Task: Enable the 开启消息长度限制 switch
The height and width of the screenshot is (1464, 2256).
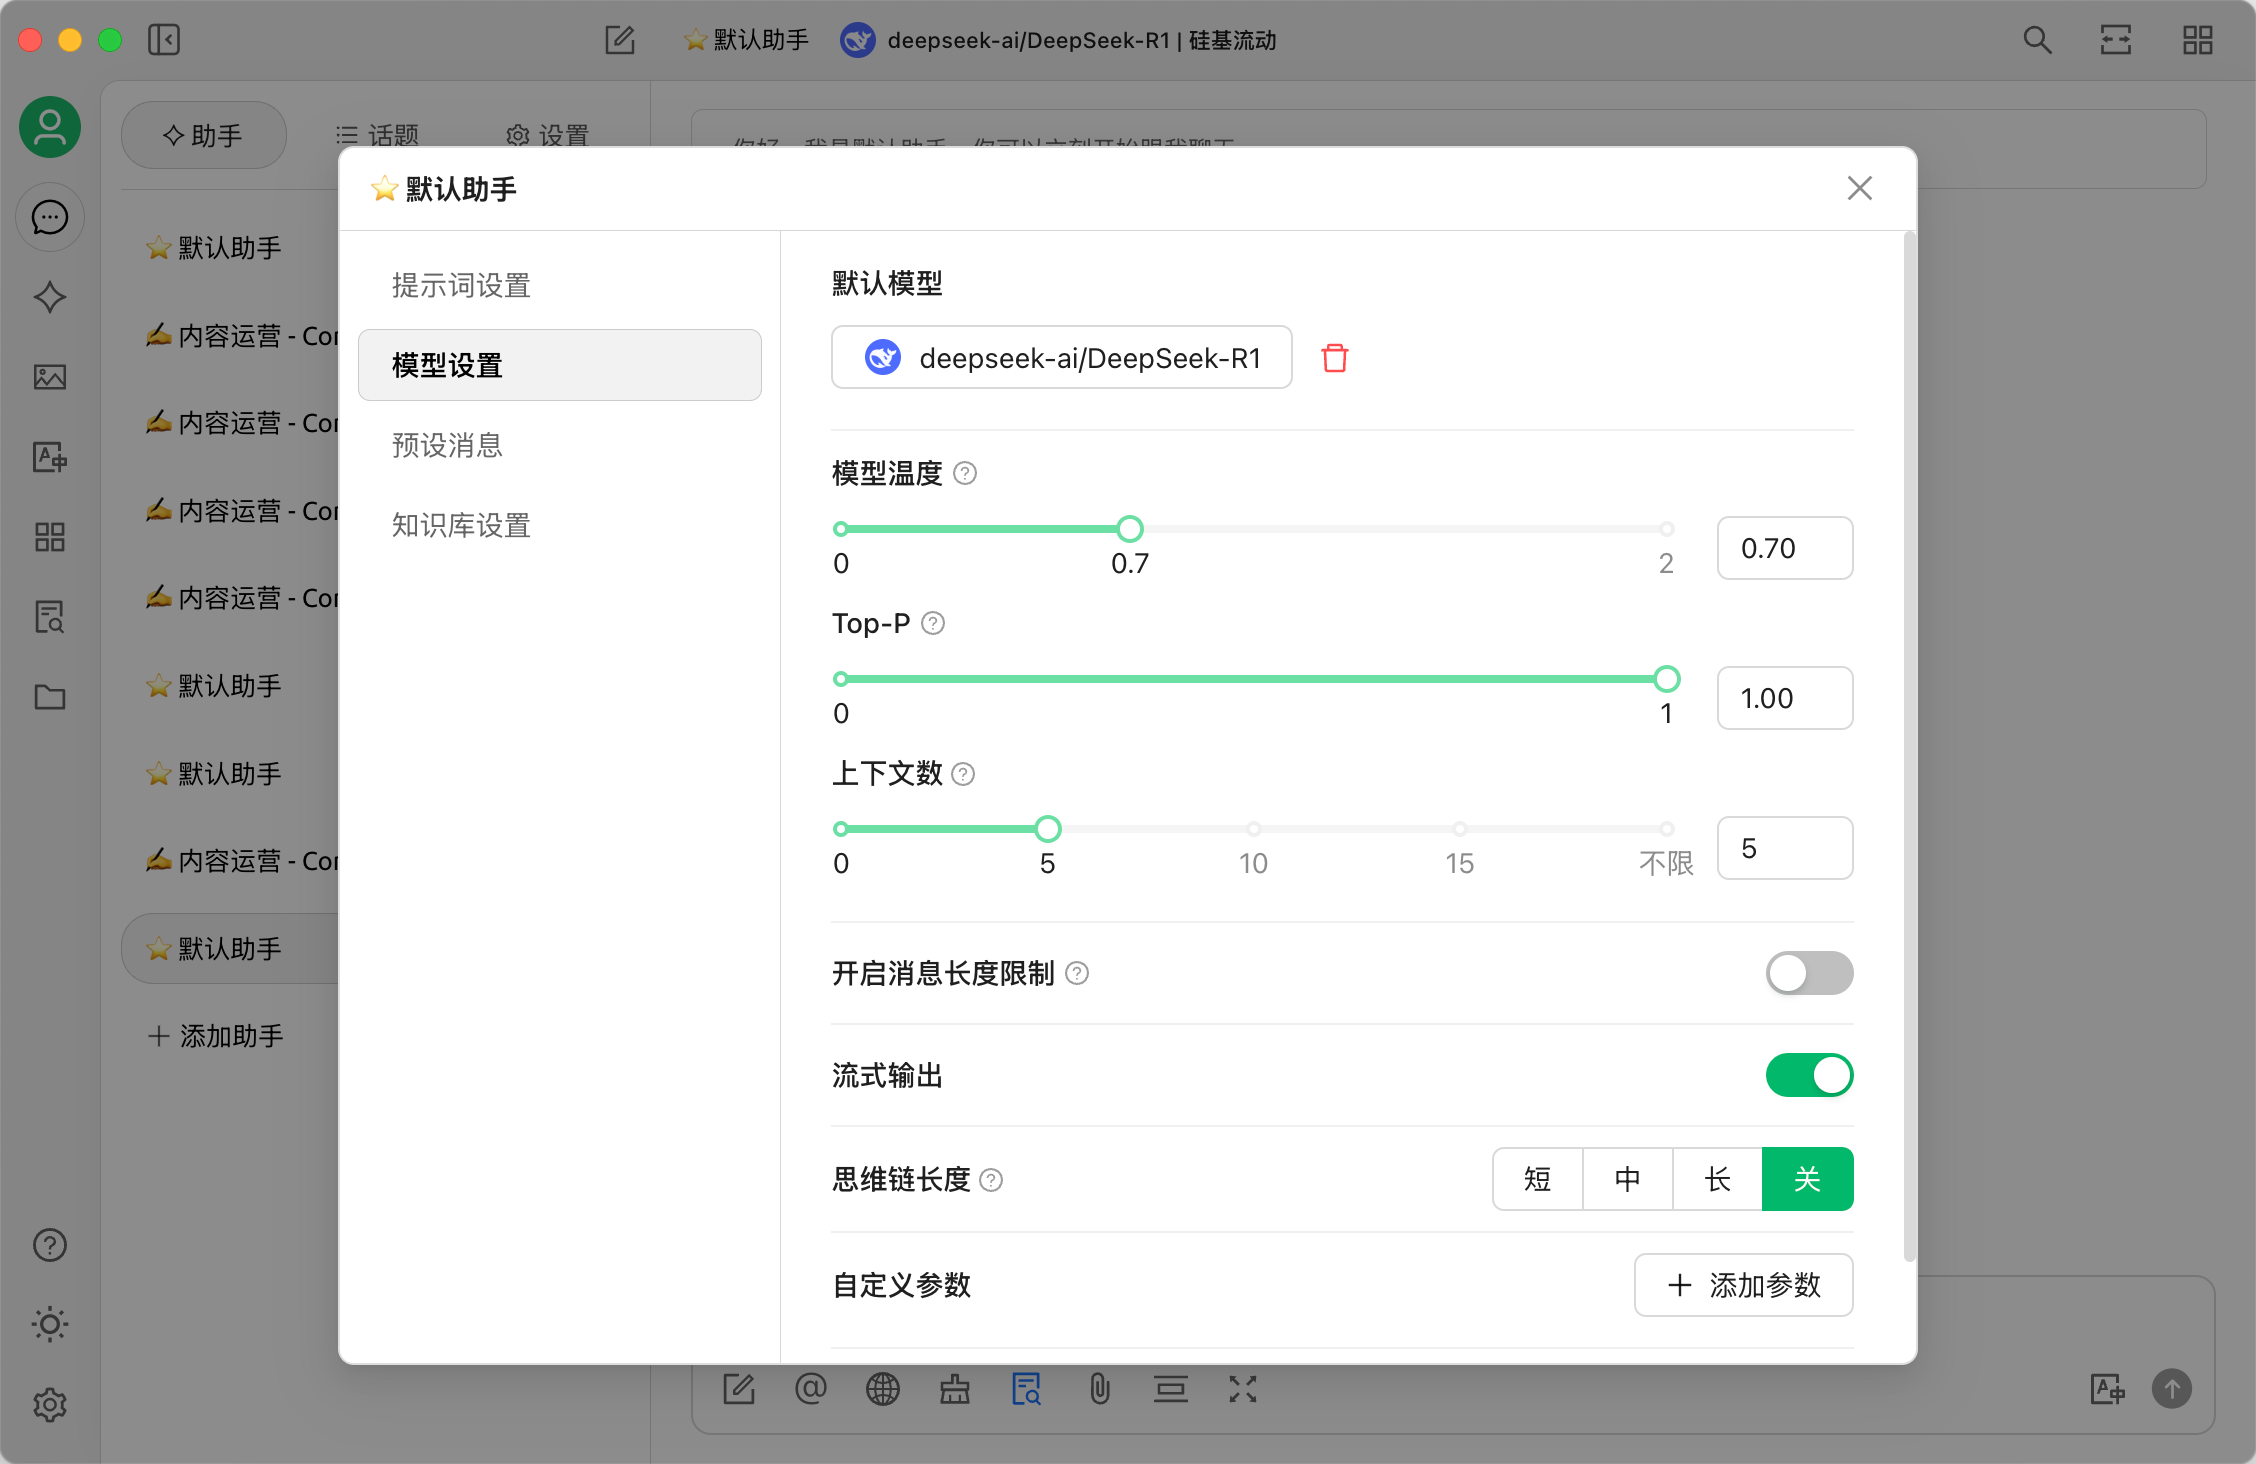Action: tap(1808, 973)
